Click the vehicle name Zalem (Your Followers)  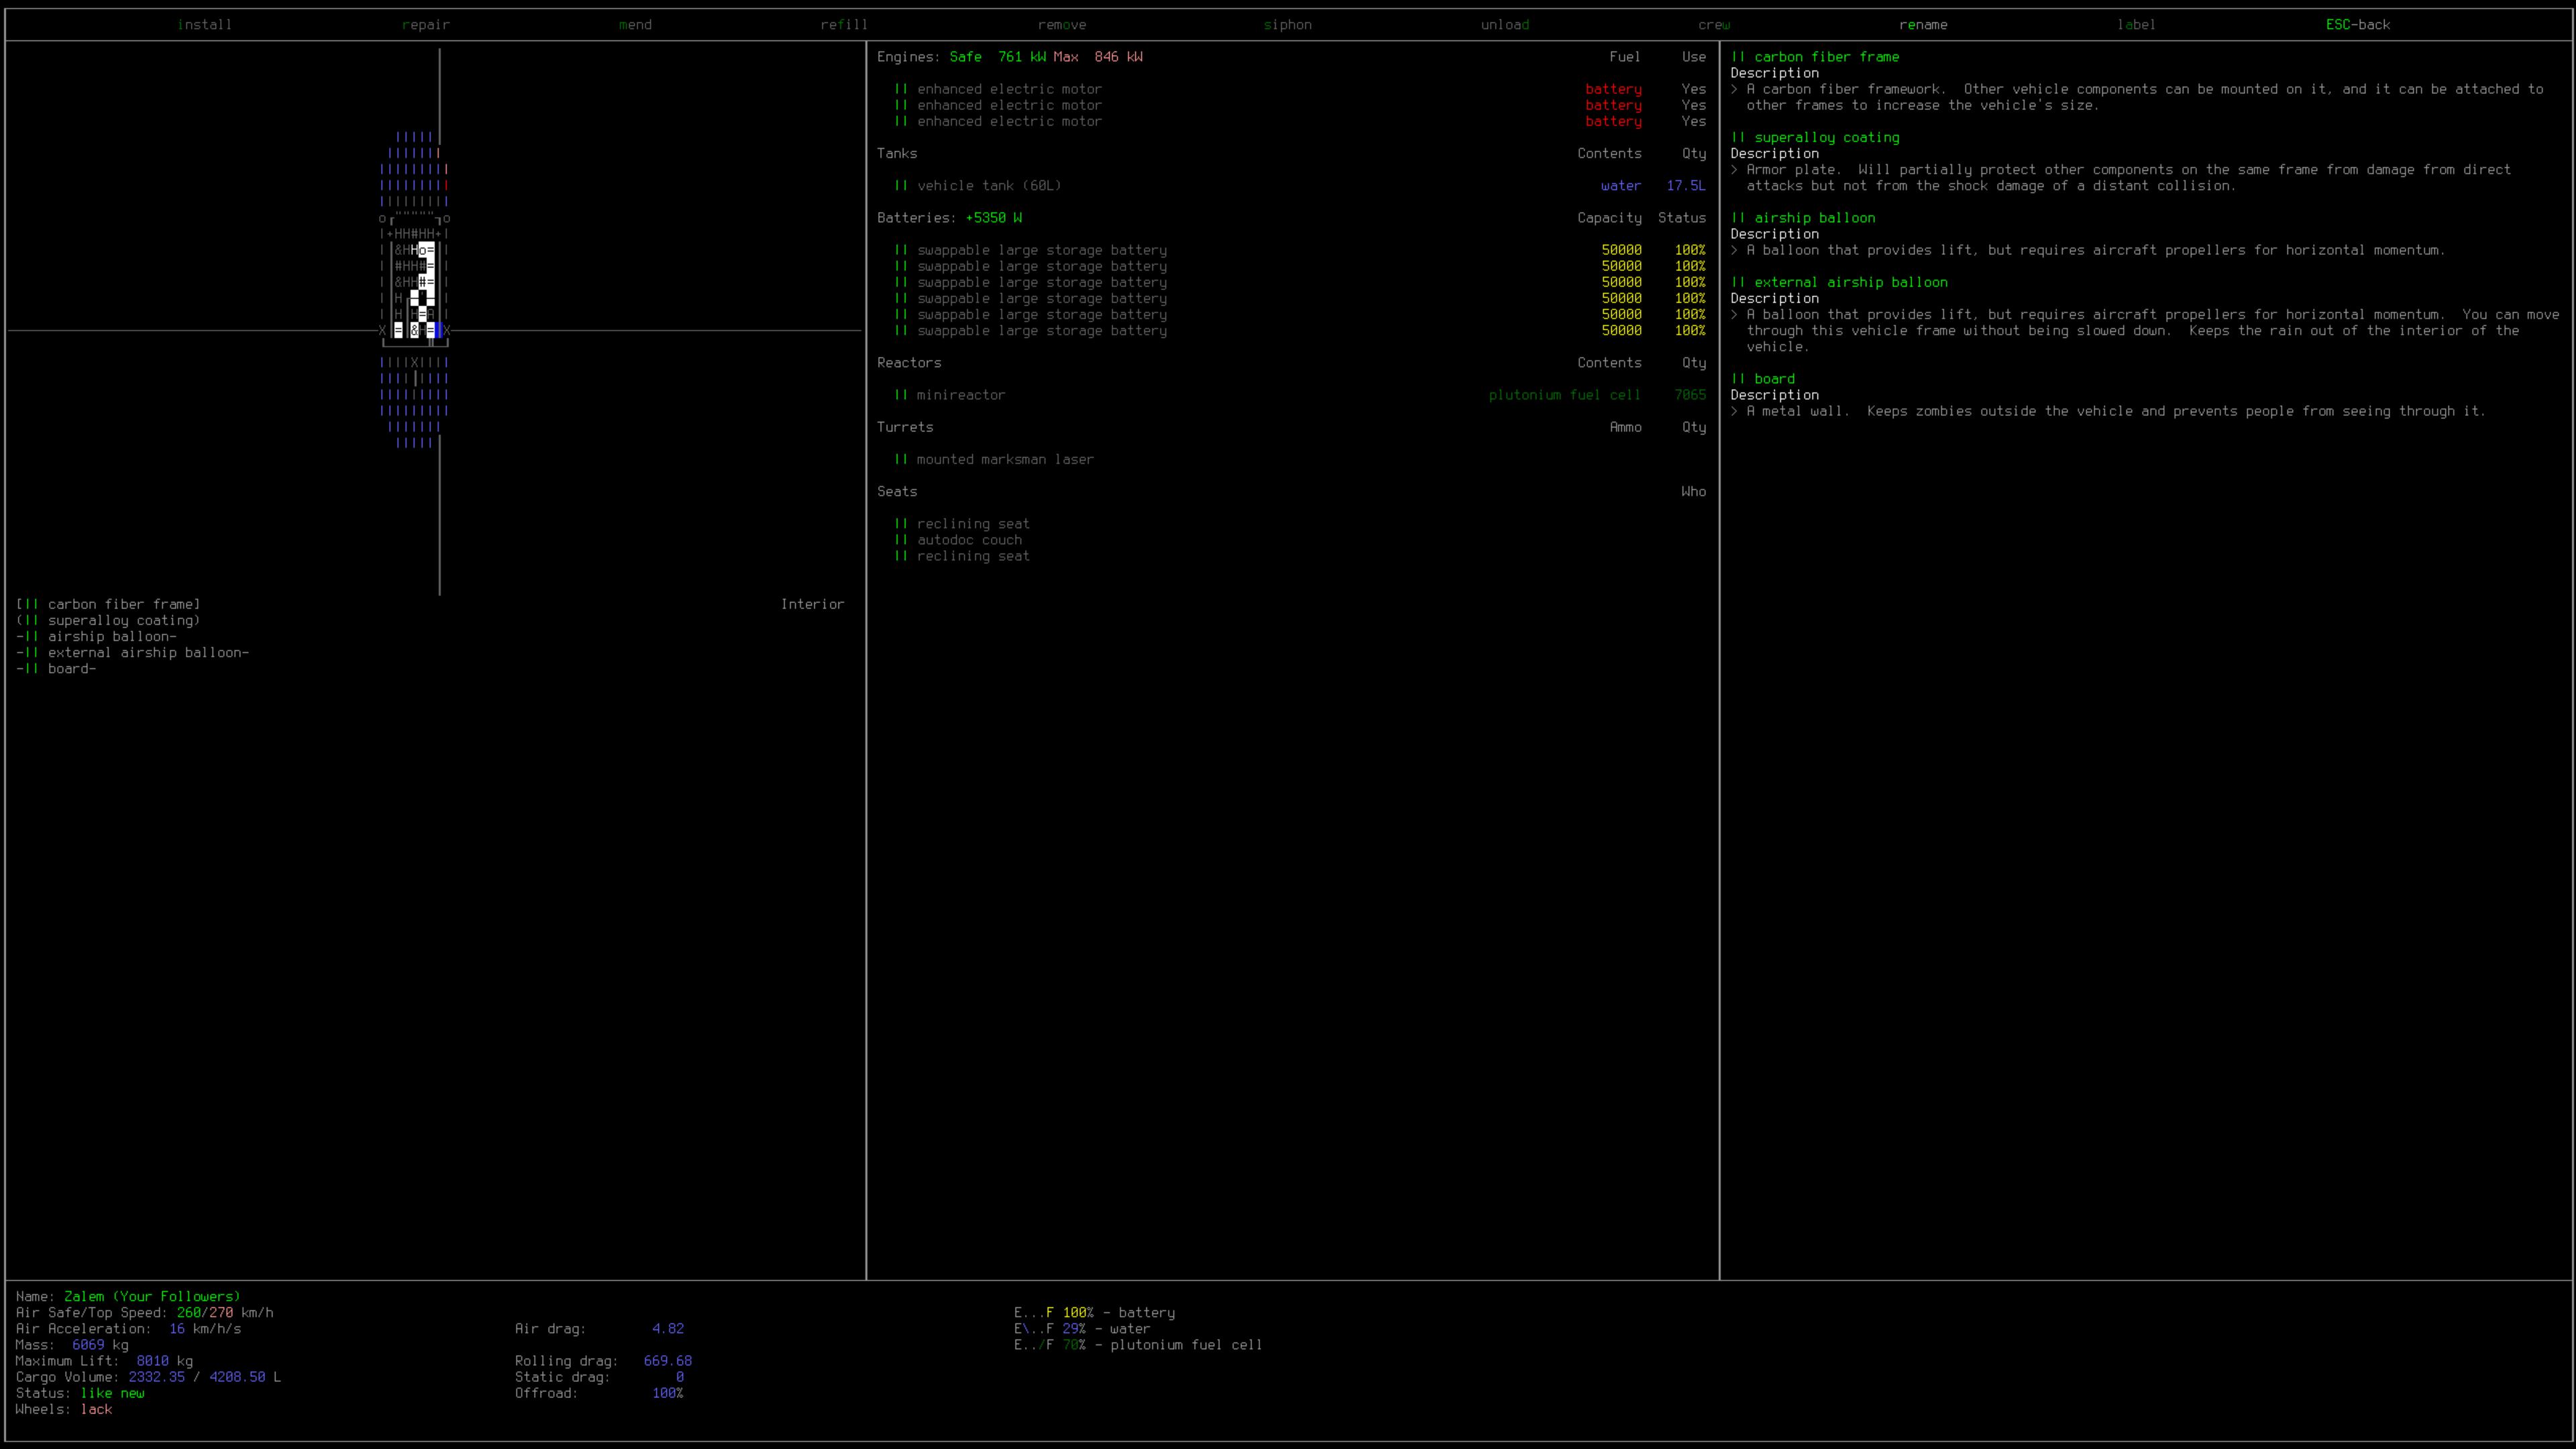point(152,1297)
